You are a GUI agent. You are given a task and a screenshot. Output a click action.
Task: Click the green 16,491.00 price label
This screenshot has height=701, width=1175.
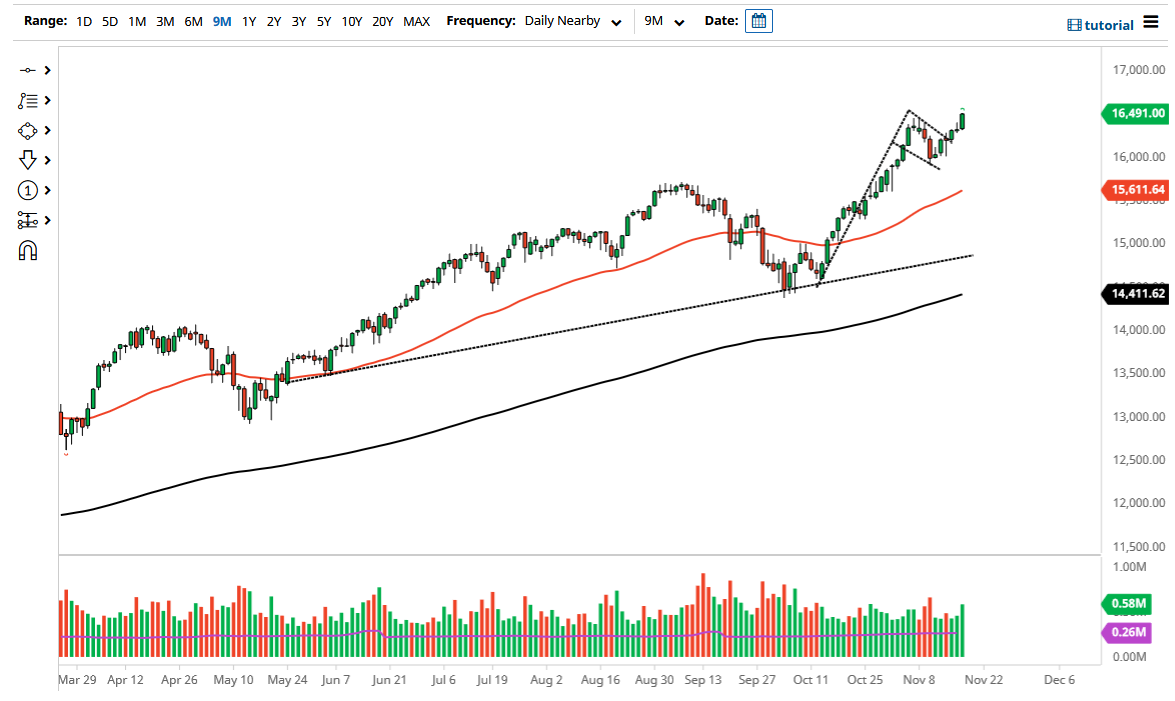pyautogui.click(x=1135, y=114)
